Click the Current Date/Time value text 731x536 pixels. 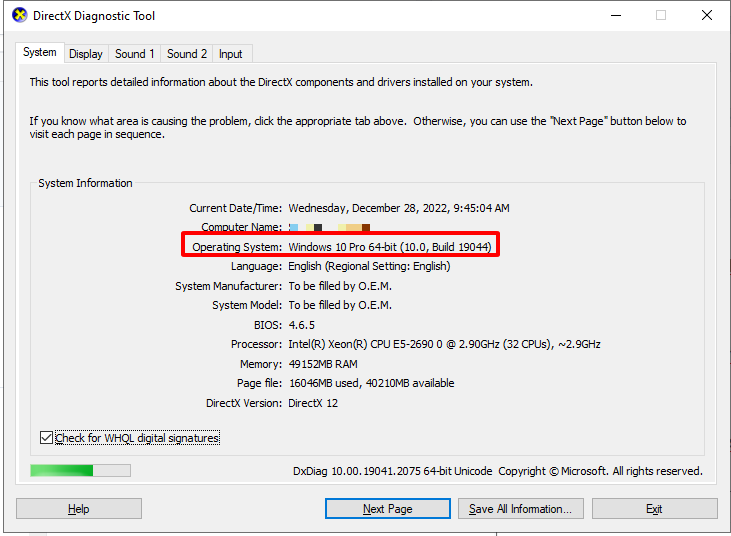[x=399, y=208]
